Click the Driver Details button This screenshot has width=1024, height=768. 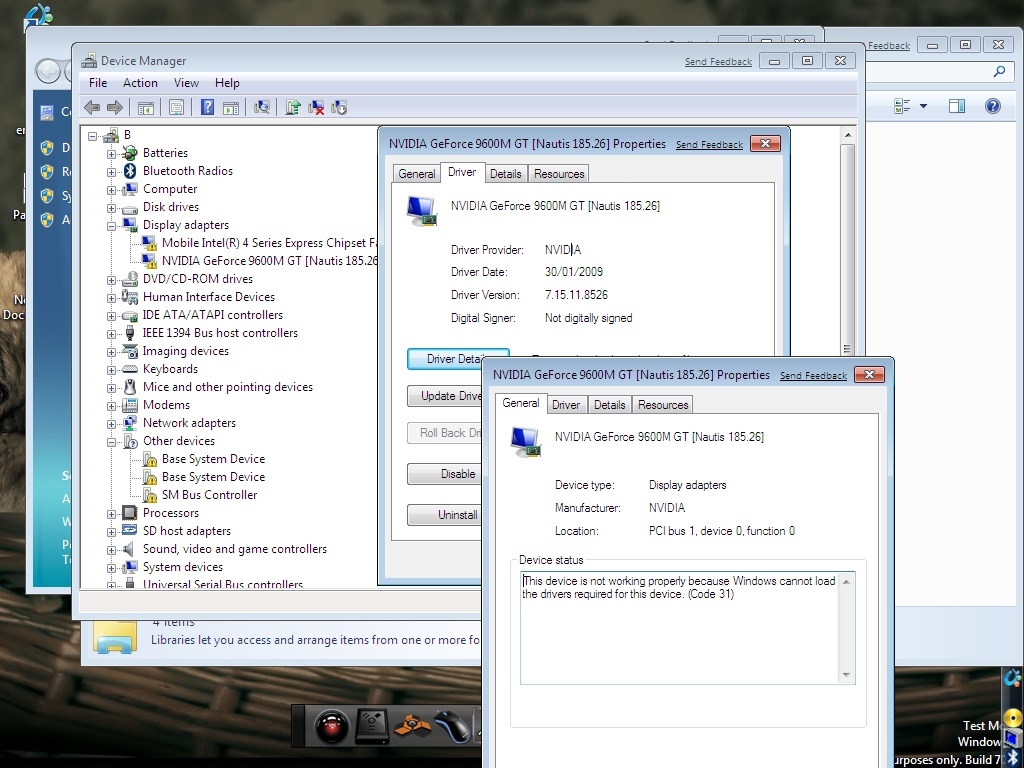click(456, 359)
